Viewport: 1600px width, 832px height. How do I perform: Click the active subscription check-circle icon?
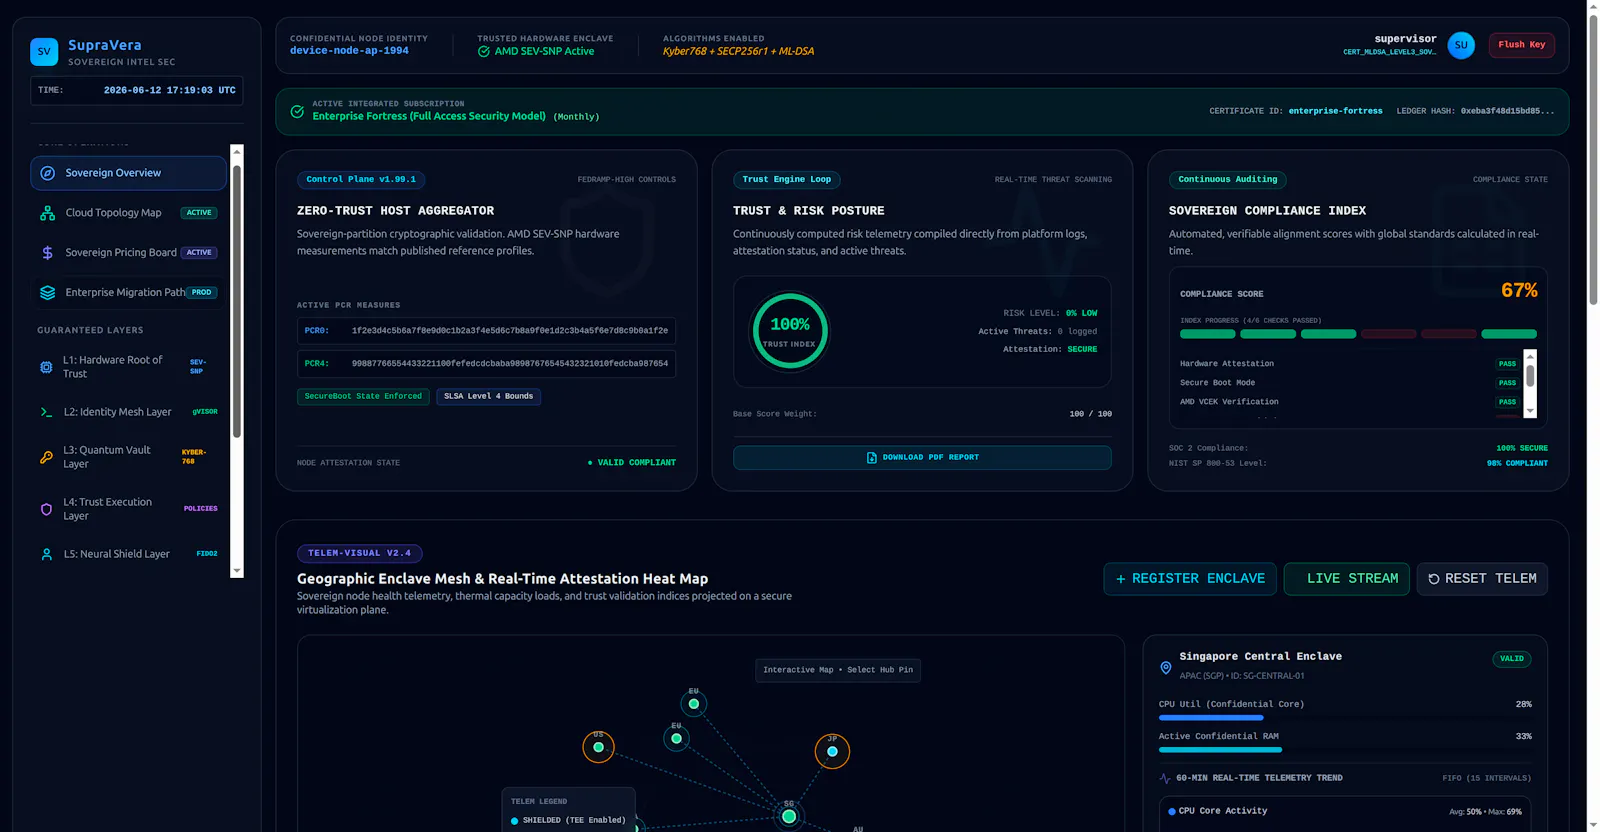pos(297,111)
